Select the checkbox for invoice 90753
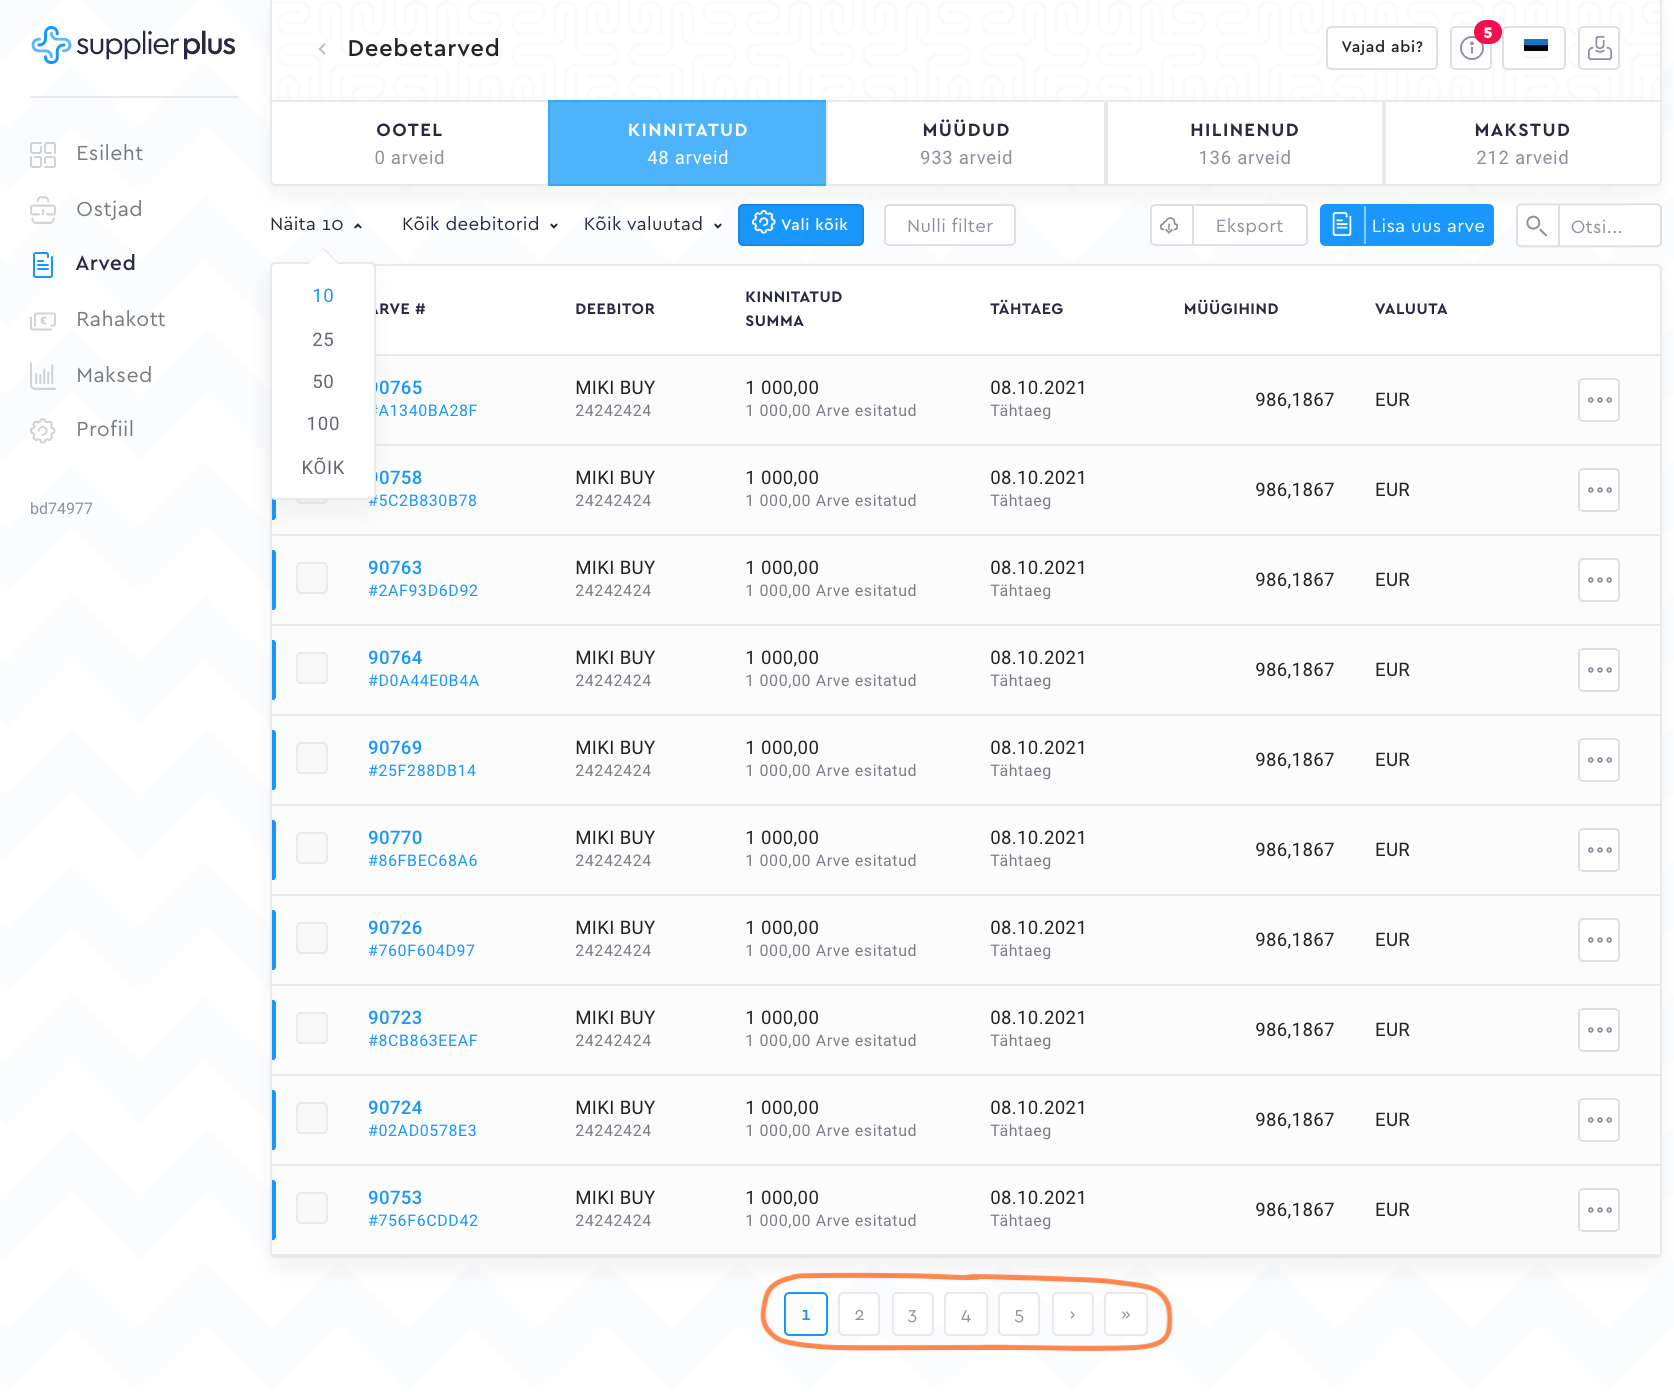This screenshot has height=1392, width=1674. (312, 1208)
